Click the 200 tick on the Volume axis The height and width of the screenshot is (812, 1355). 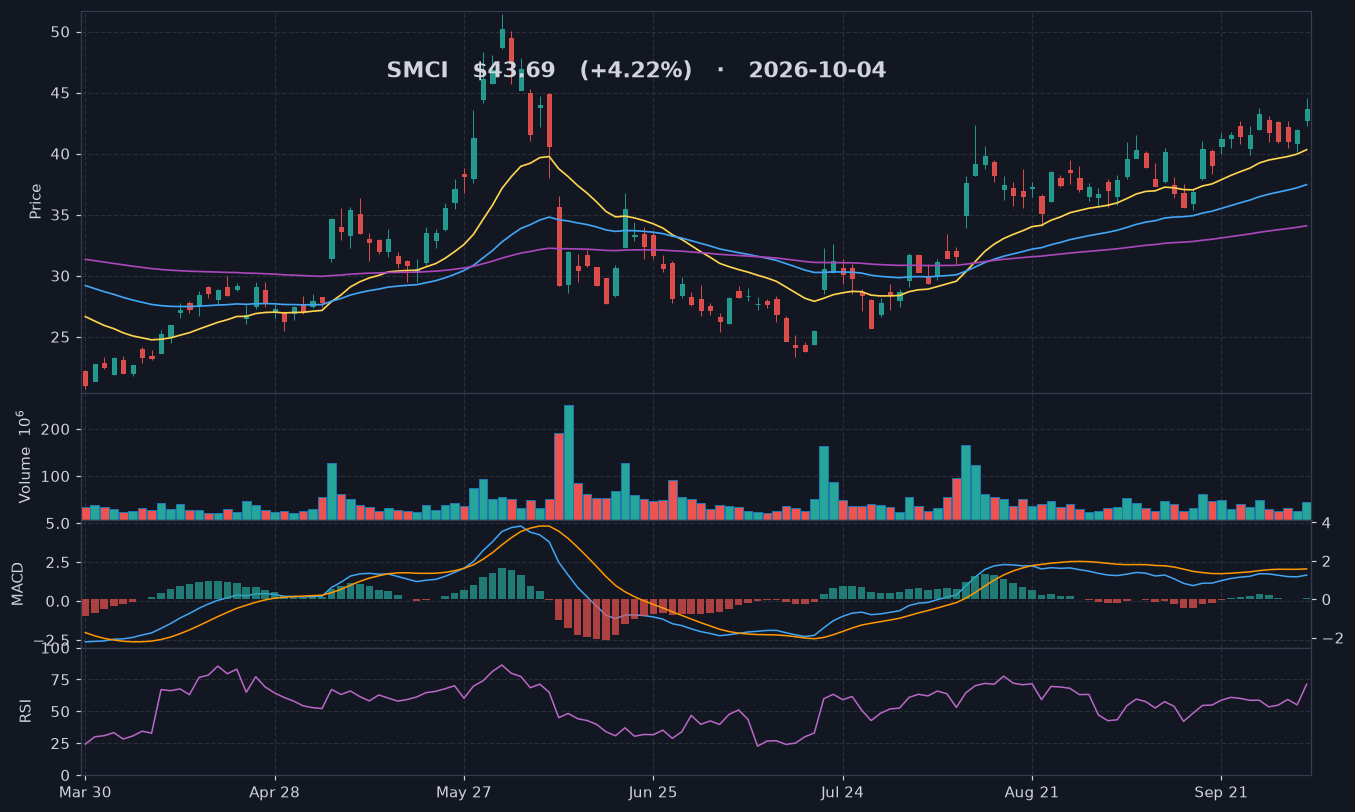click(55, 430)
